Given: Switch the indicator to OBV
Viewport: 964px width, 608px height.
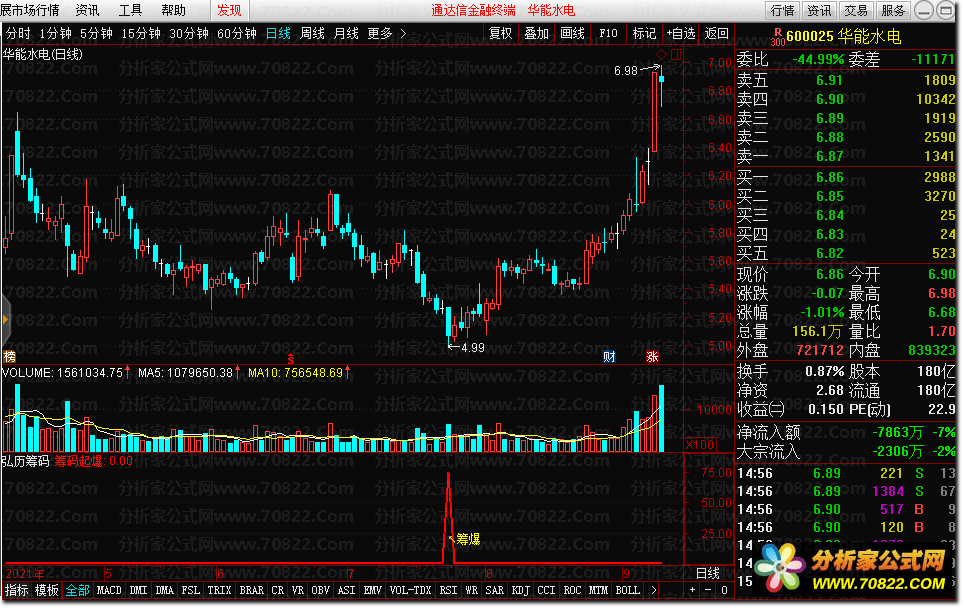Looking at the screenshot, I should coord(320,590).
